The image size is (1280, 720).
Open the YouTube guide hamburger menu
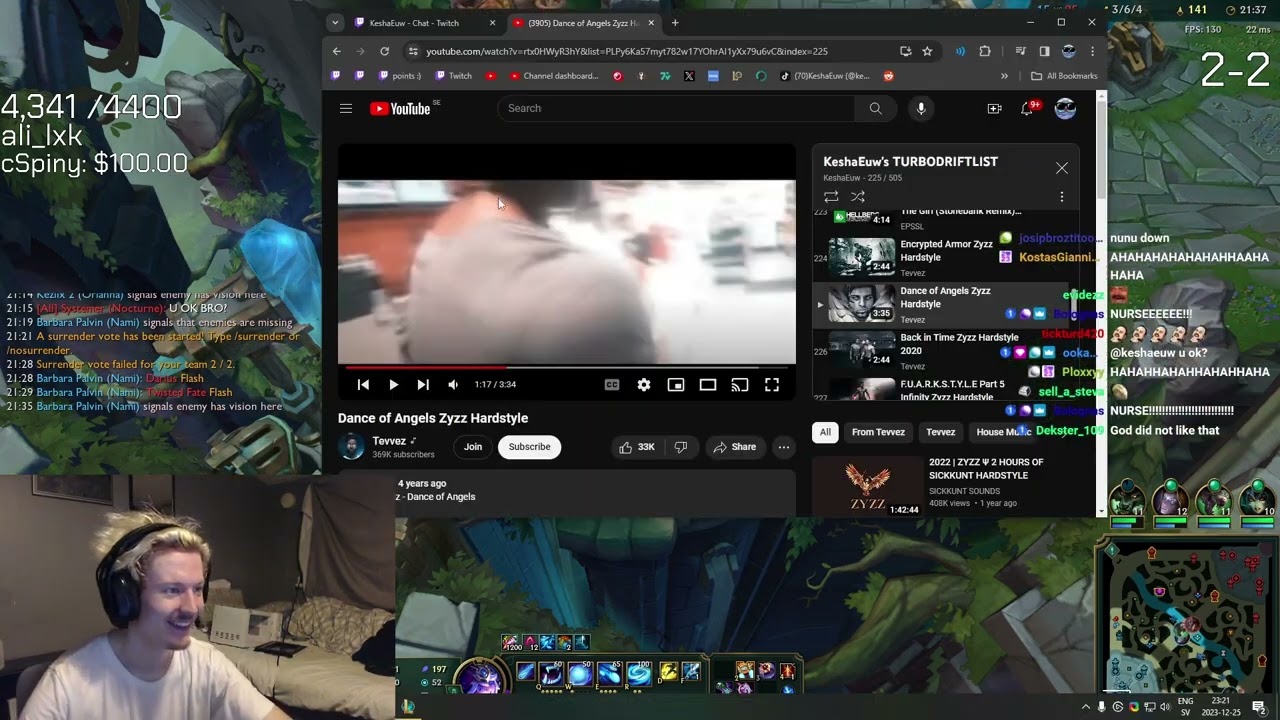tap(346, 109)
